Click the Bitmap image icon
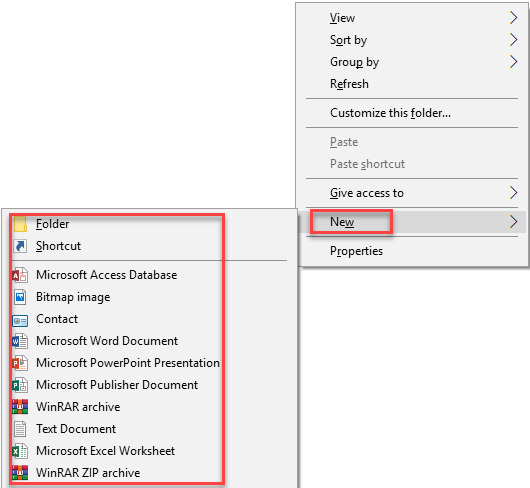The width and height of the screenshot is (530, 488). coord(20,297)
